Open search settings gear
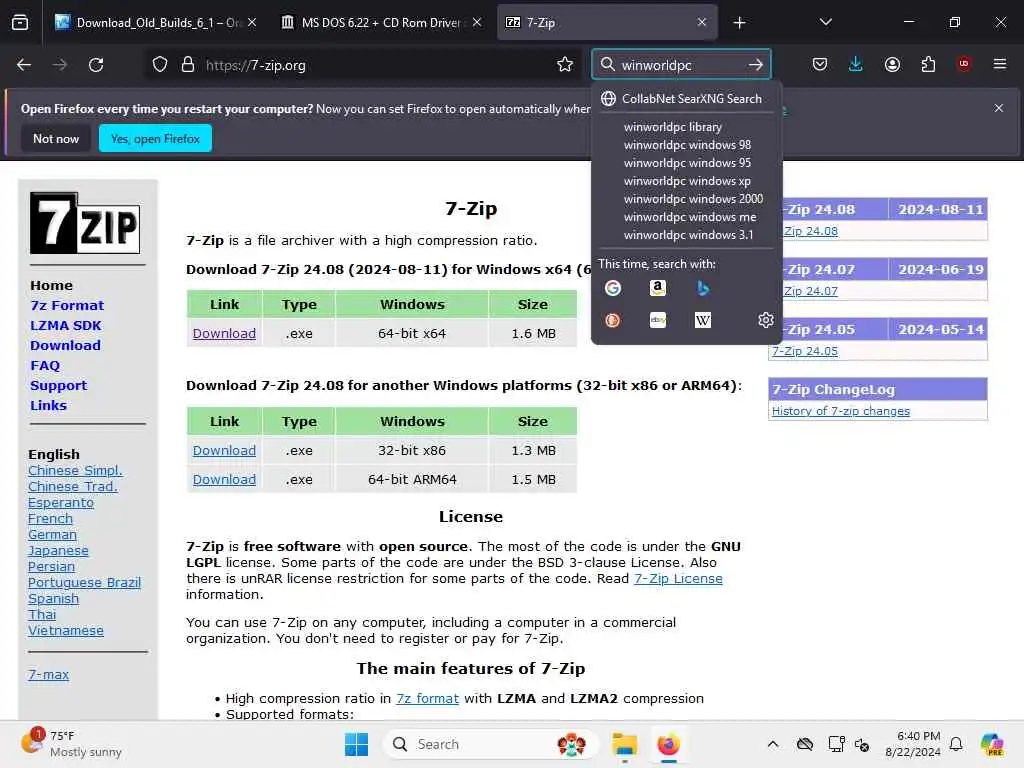 (765, 320)
